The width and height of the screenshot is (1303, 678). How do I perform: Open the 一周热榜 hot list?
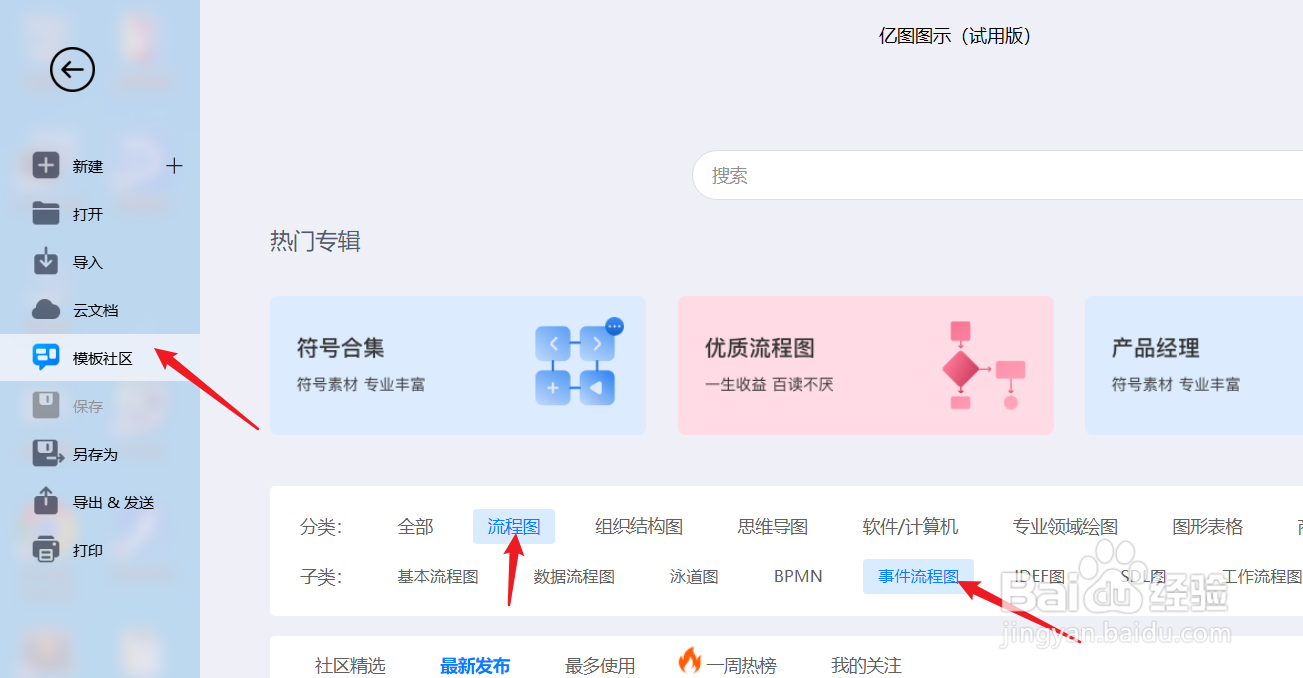coord(740,664)
